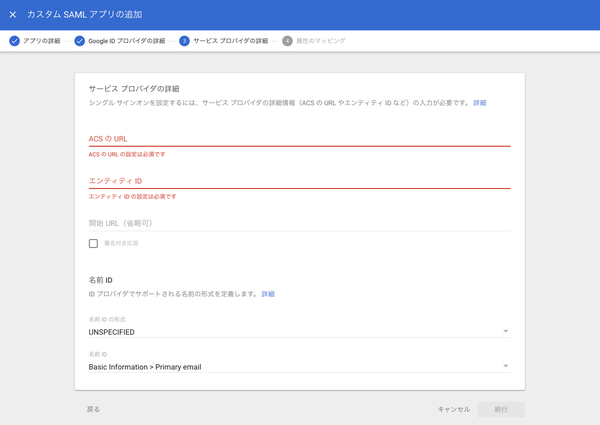This screenshot has height=425, width=600.
Task: Focus the ACS の URL input field
Action: [x=300, y=139]
